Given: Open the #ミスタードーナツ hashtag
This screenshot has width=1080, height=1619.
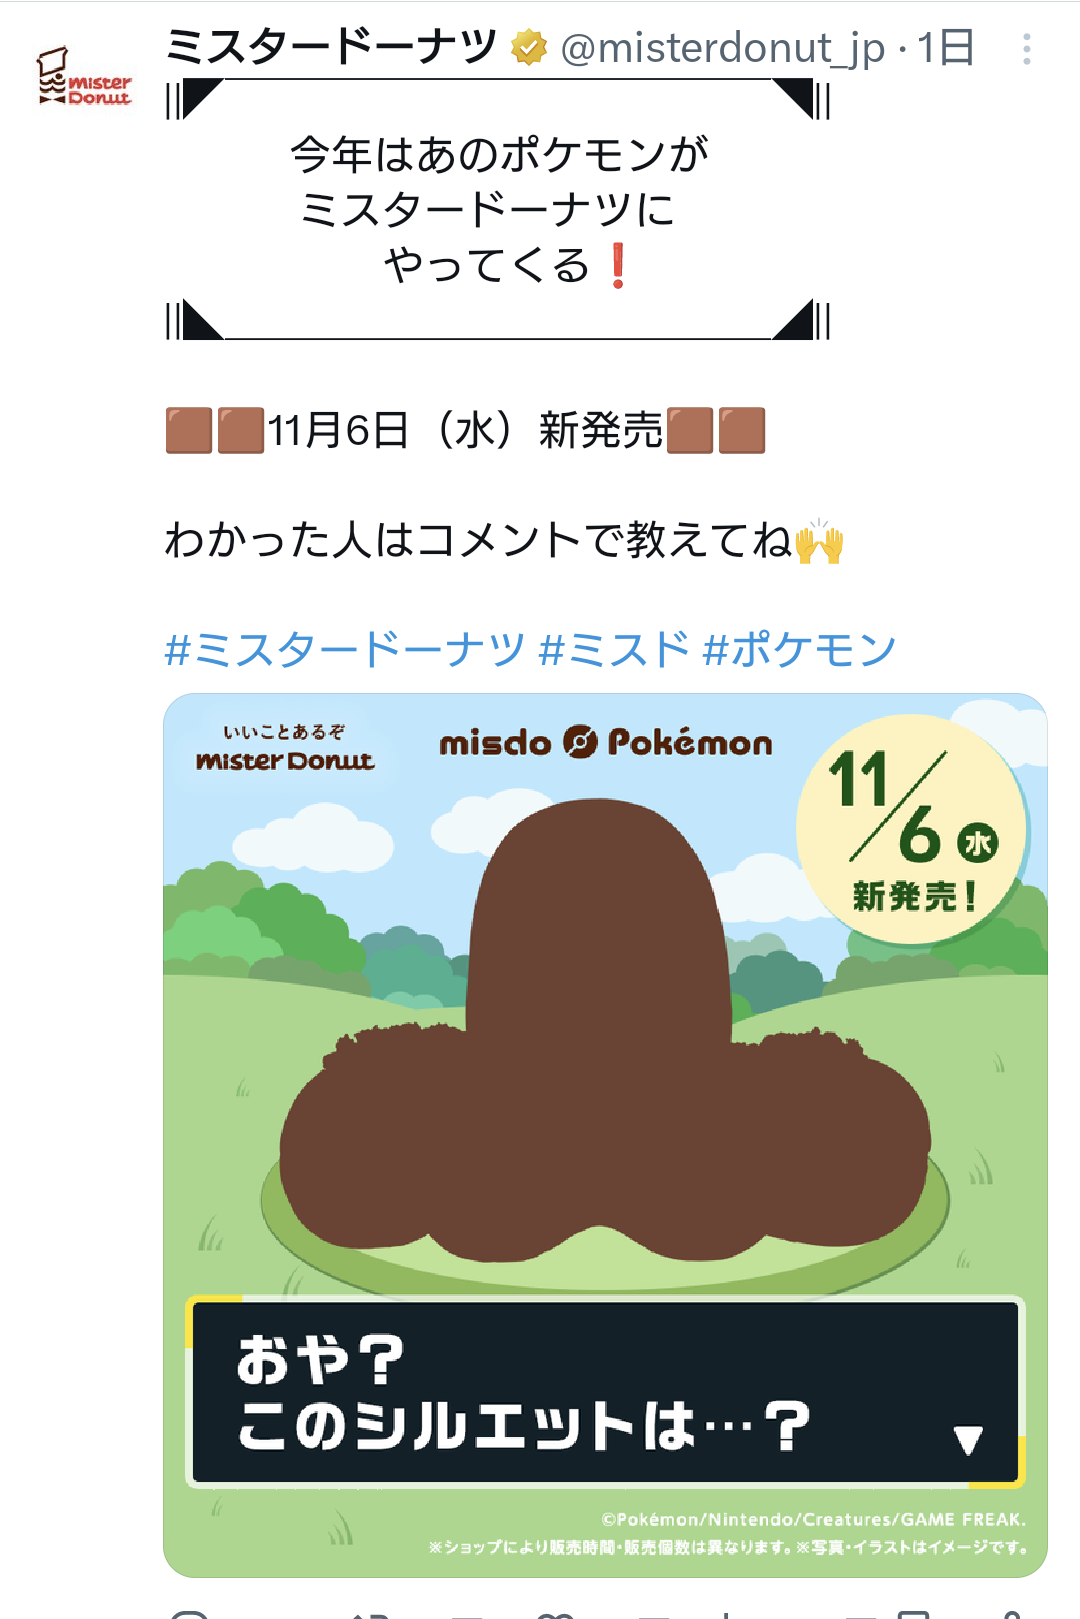Looking at the screenshot, I should [345, 649].
